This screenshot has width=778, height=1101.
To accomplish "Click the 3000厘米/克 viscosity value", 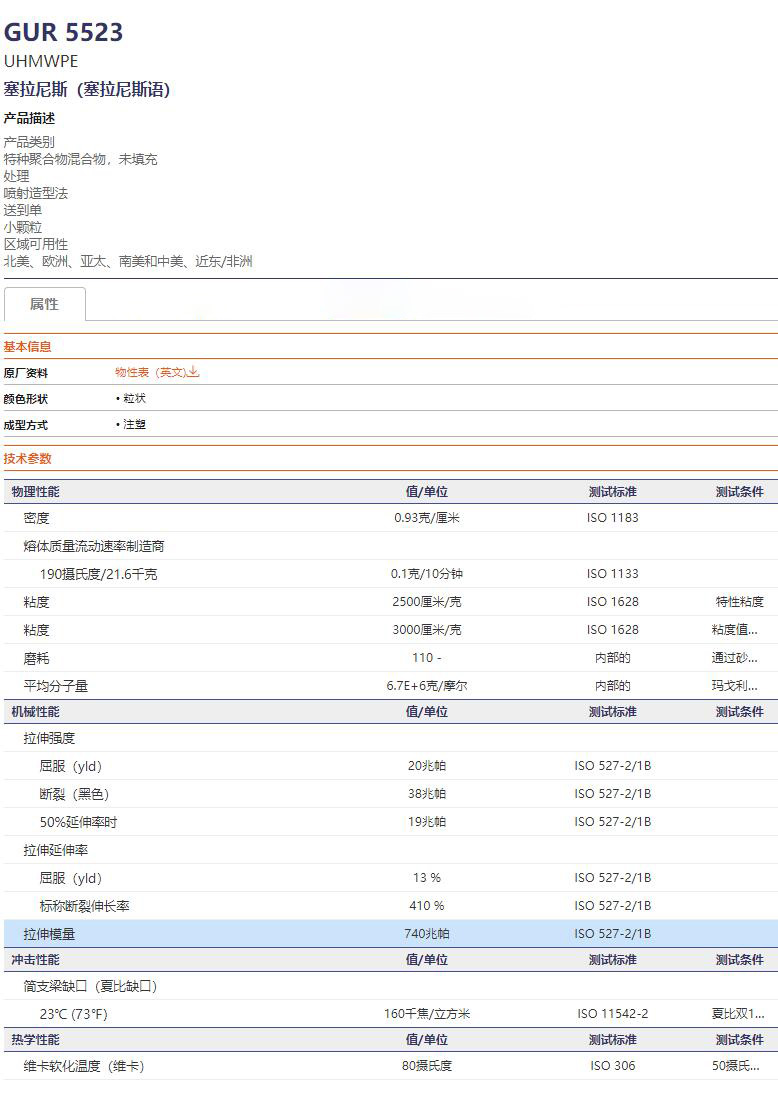I will coord(427,630).
